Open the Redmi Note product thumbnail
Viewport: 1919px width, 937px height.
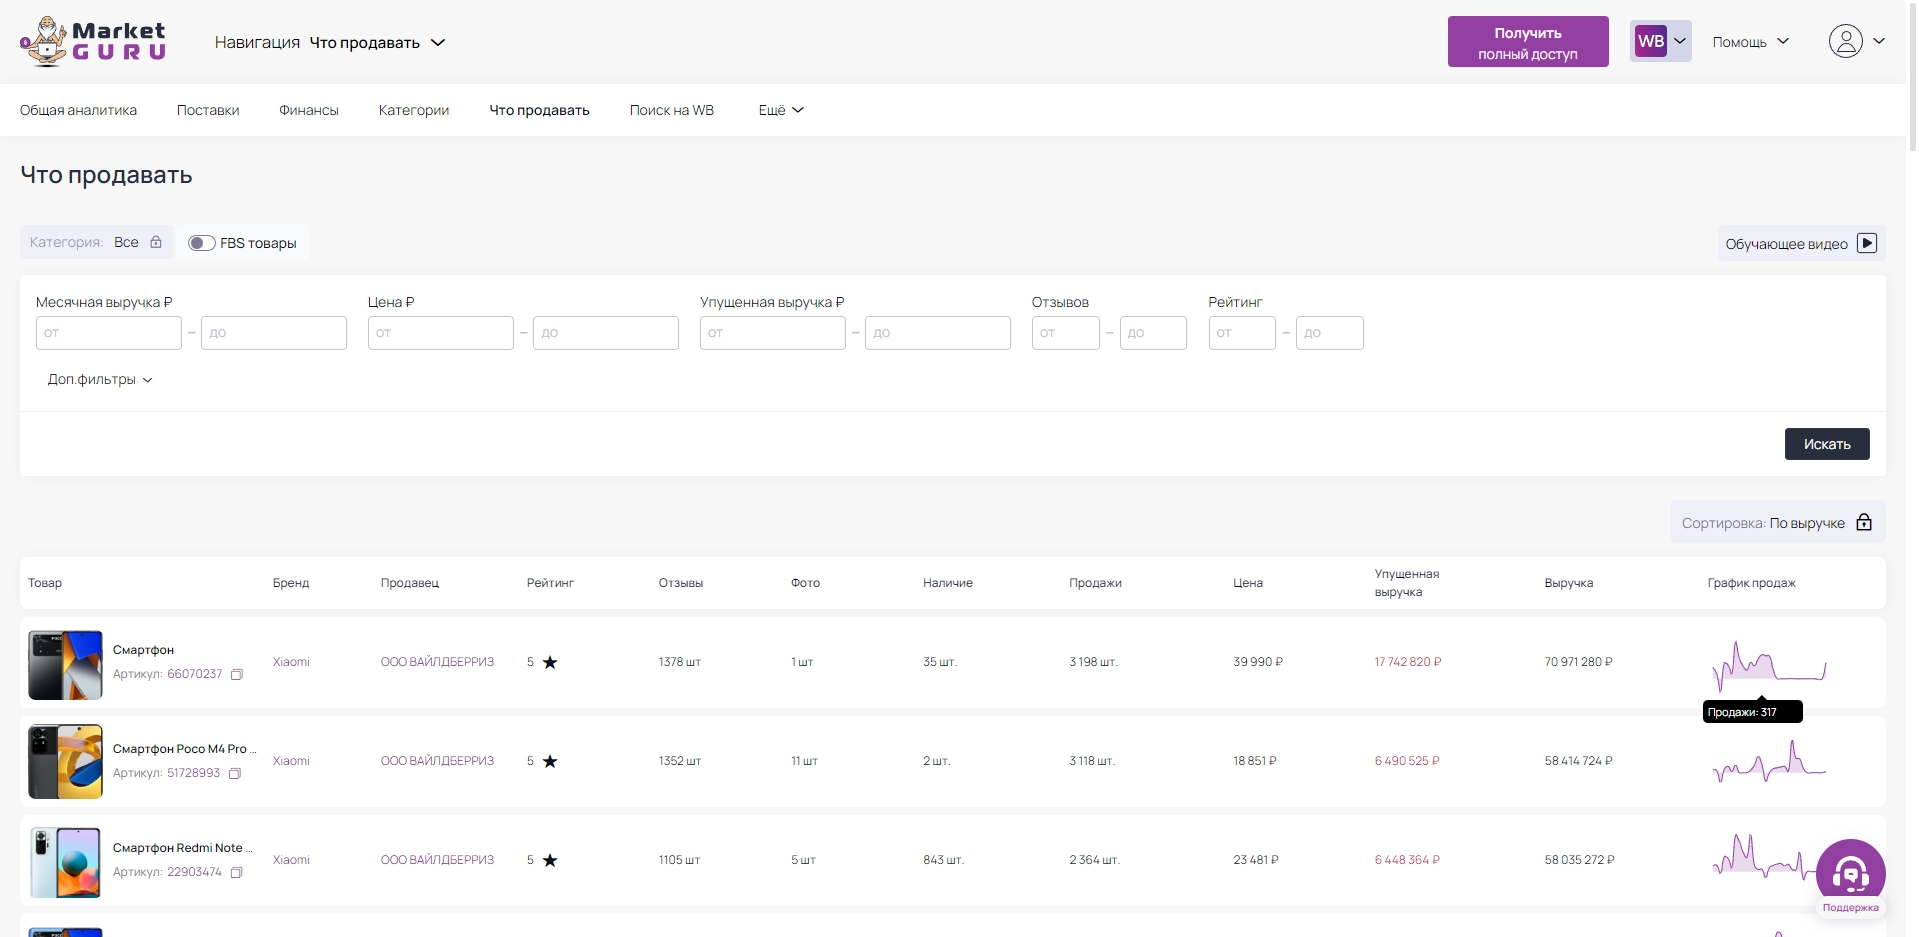coord(65,862)
